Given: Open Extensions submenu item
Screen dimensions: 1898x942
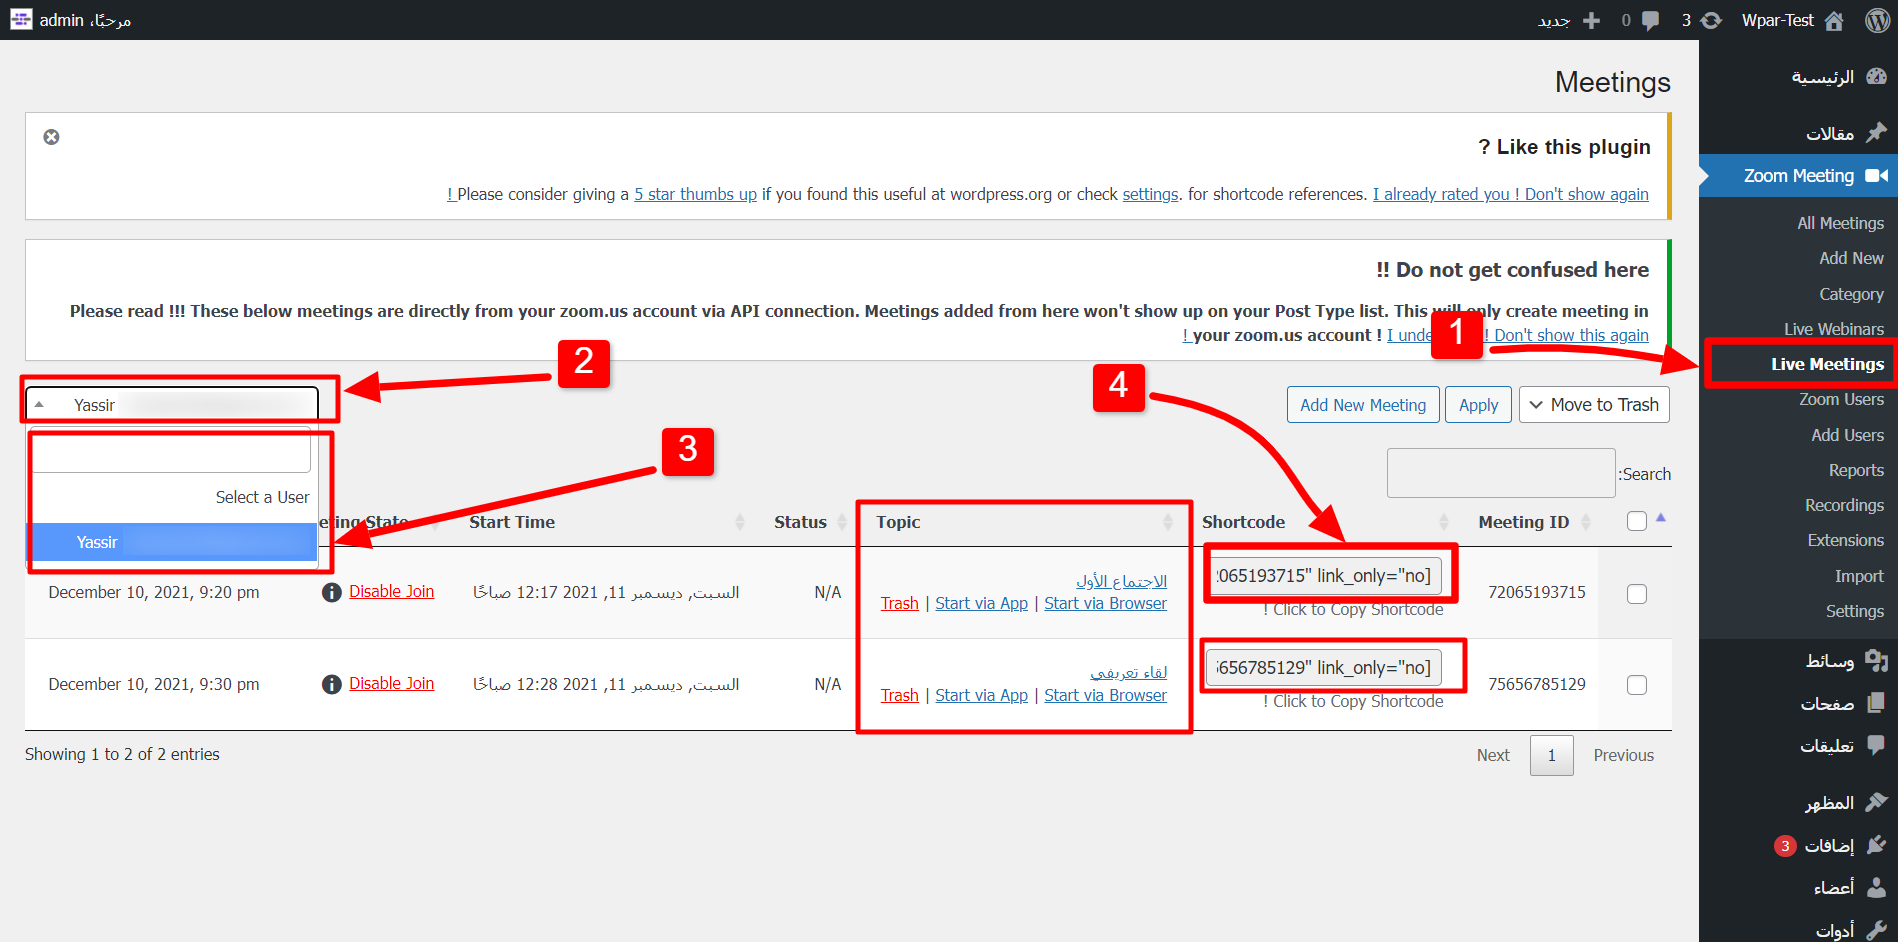Looking at the screenshot, I should point(1845,540).
